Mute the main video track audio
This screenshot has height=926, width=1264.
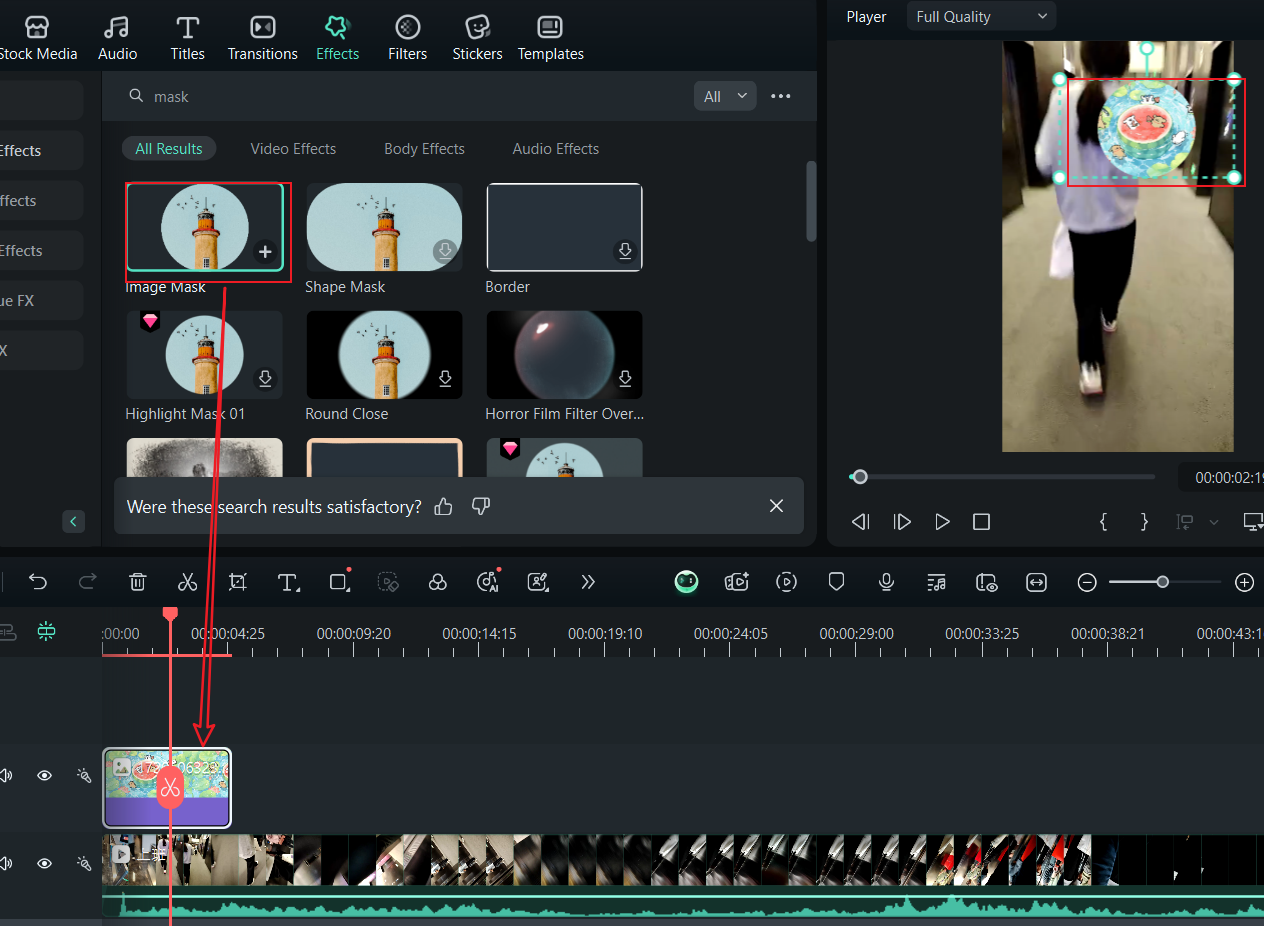pyautogui.click(x=6, y=863)
